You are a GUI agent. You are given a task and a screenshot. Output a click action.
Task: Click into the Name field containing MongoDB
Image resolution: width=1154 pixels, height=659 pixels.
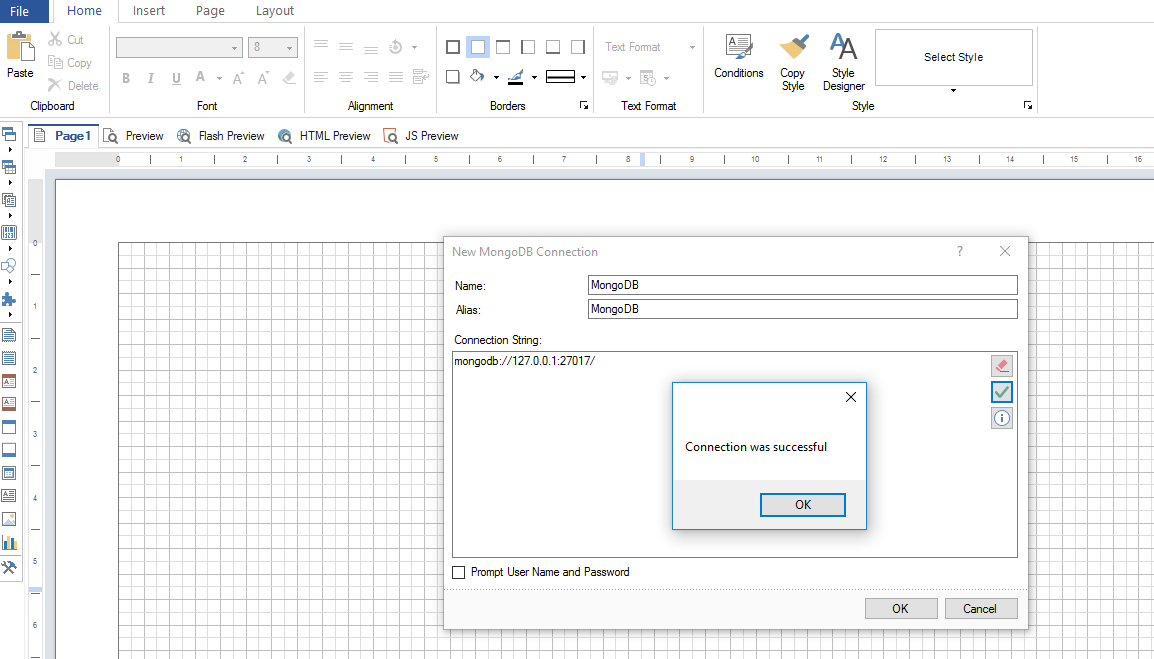(x=803, y=285)
